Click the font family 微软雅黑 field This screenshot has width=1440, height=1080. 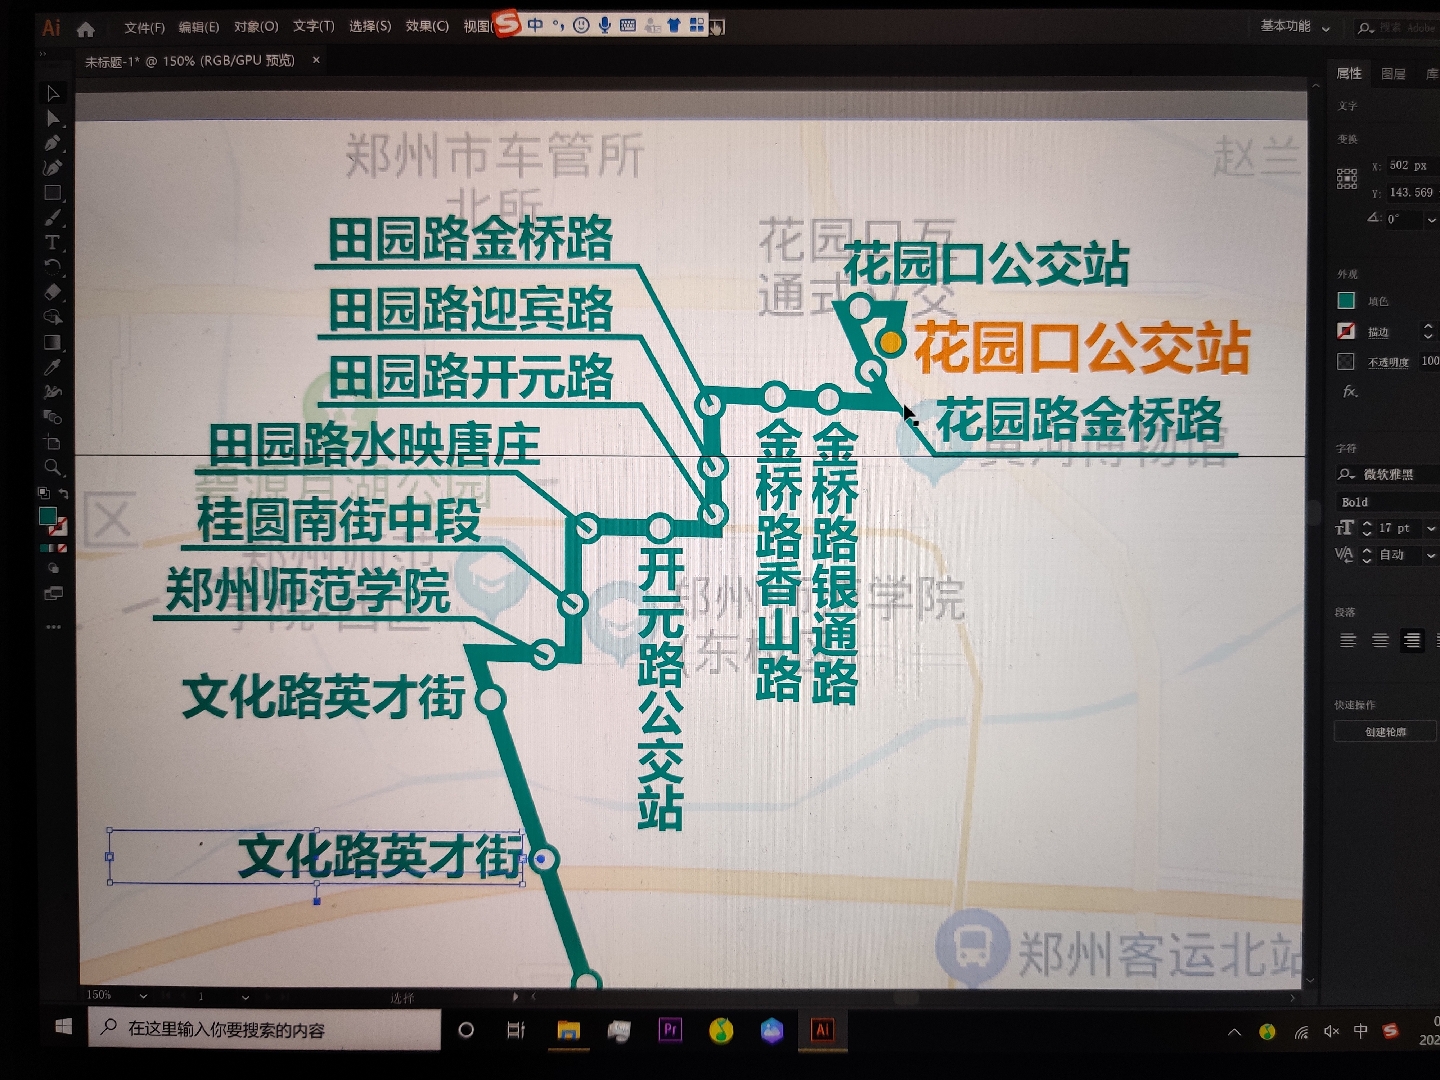(x=1388, y=474)
